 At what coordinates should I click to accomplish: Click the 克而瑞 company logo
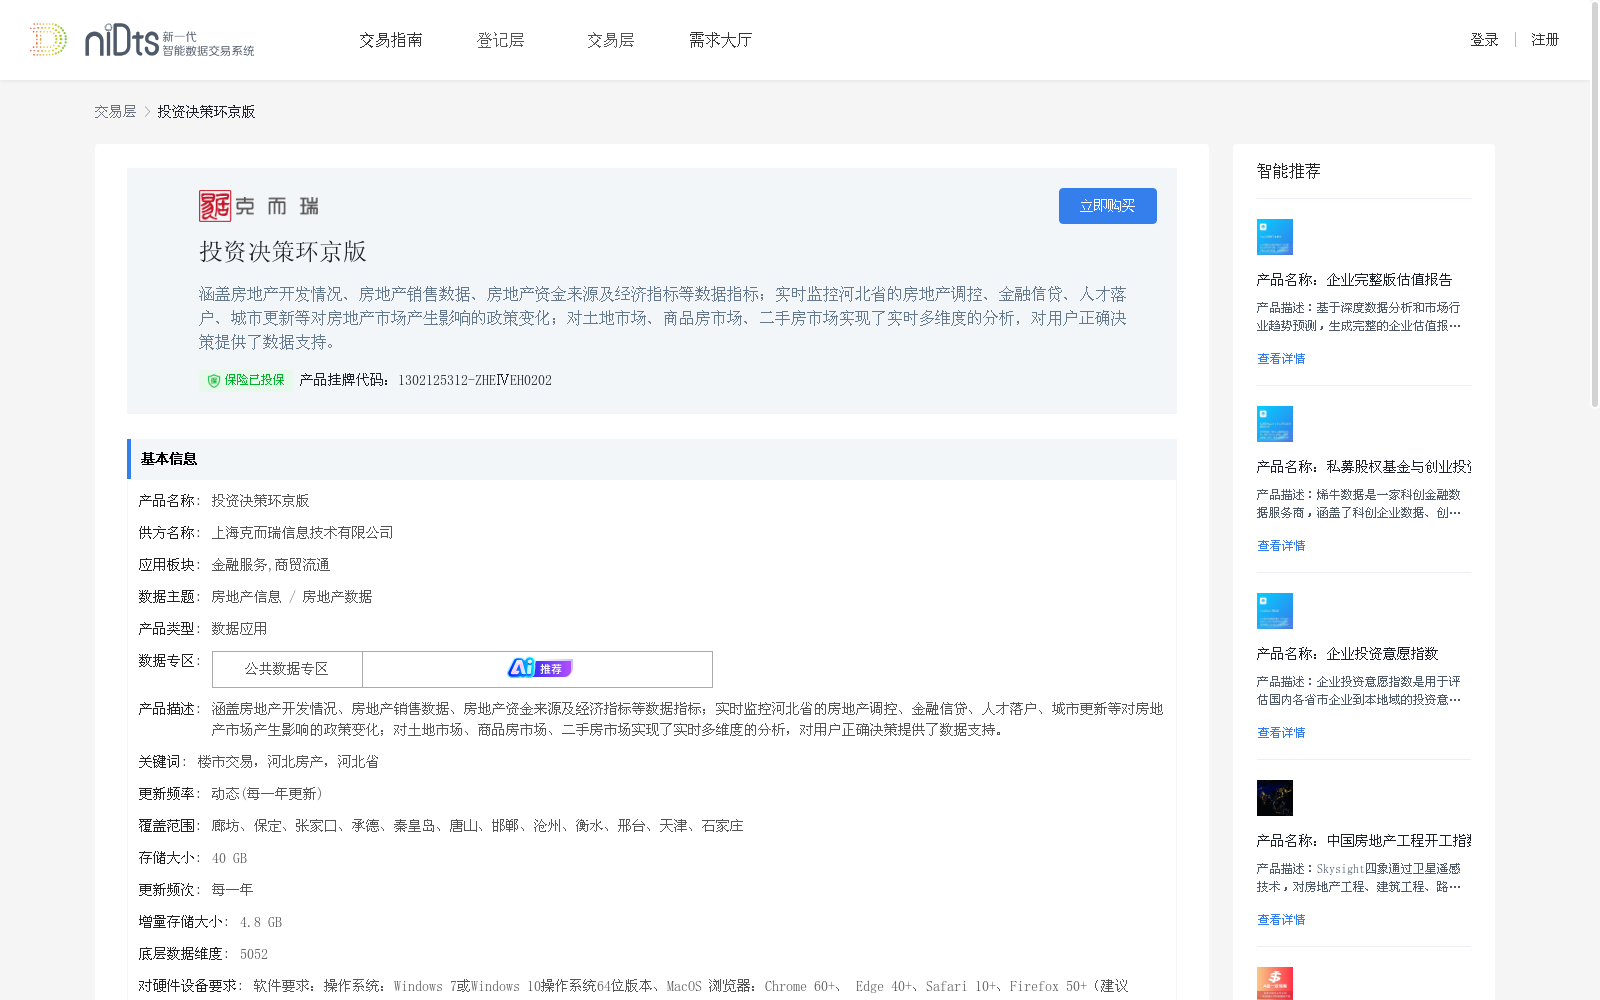pyautogui.click(x=259, y=206)
